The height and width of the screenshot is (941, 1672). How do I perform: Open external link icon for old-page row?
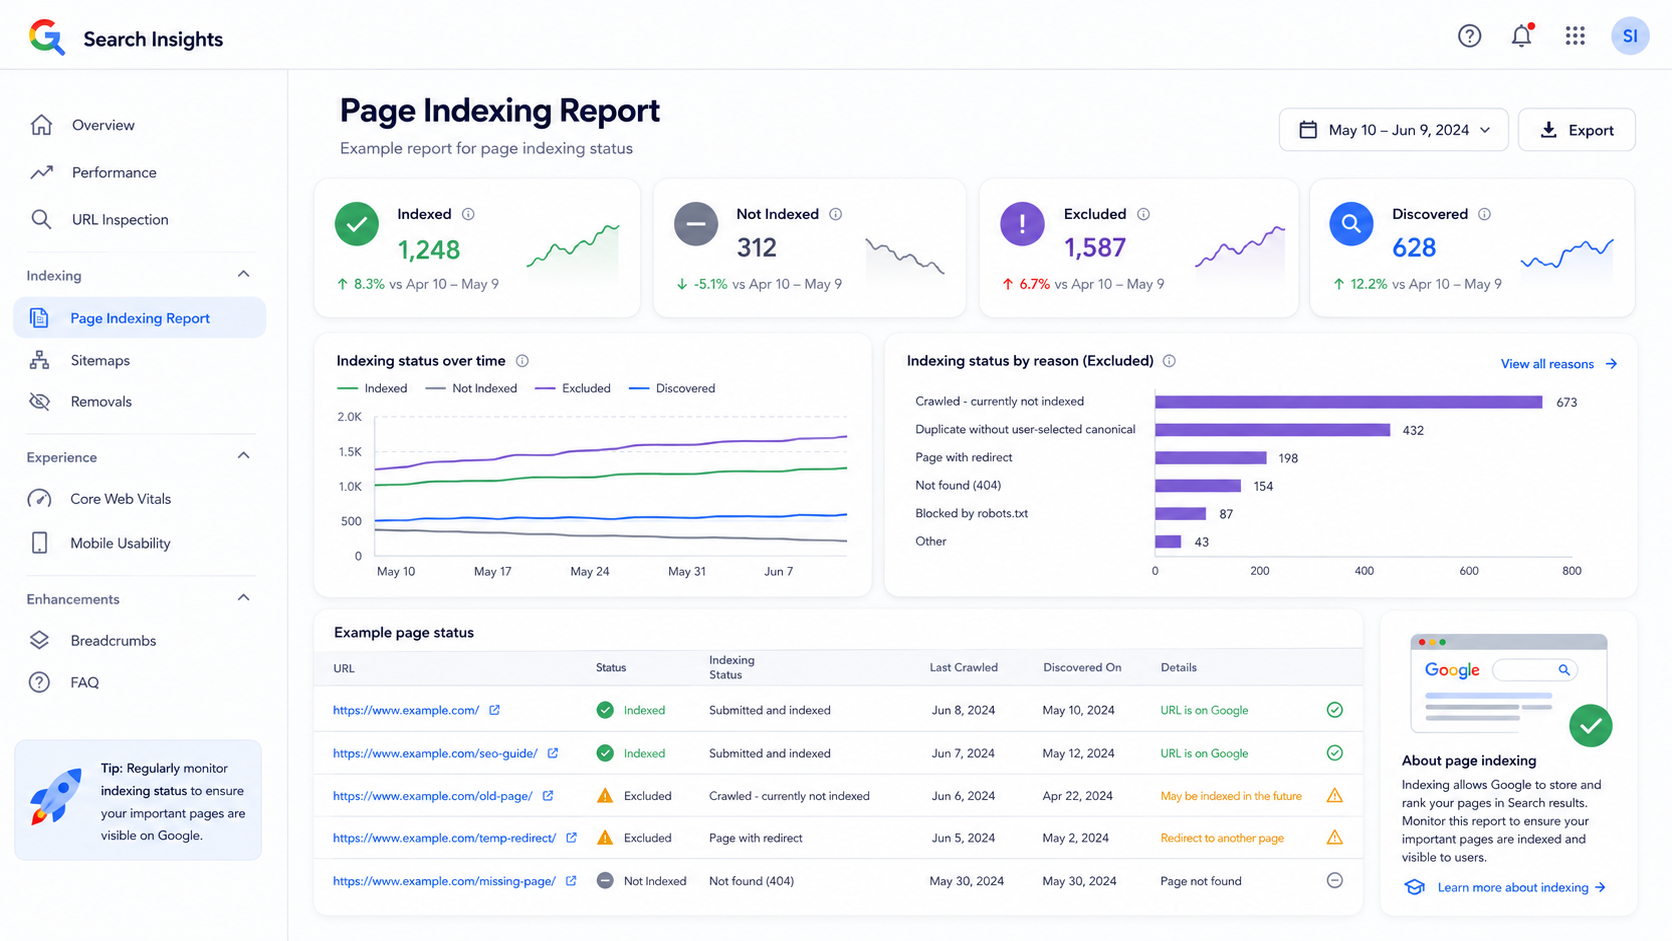pos(548,796)
